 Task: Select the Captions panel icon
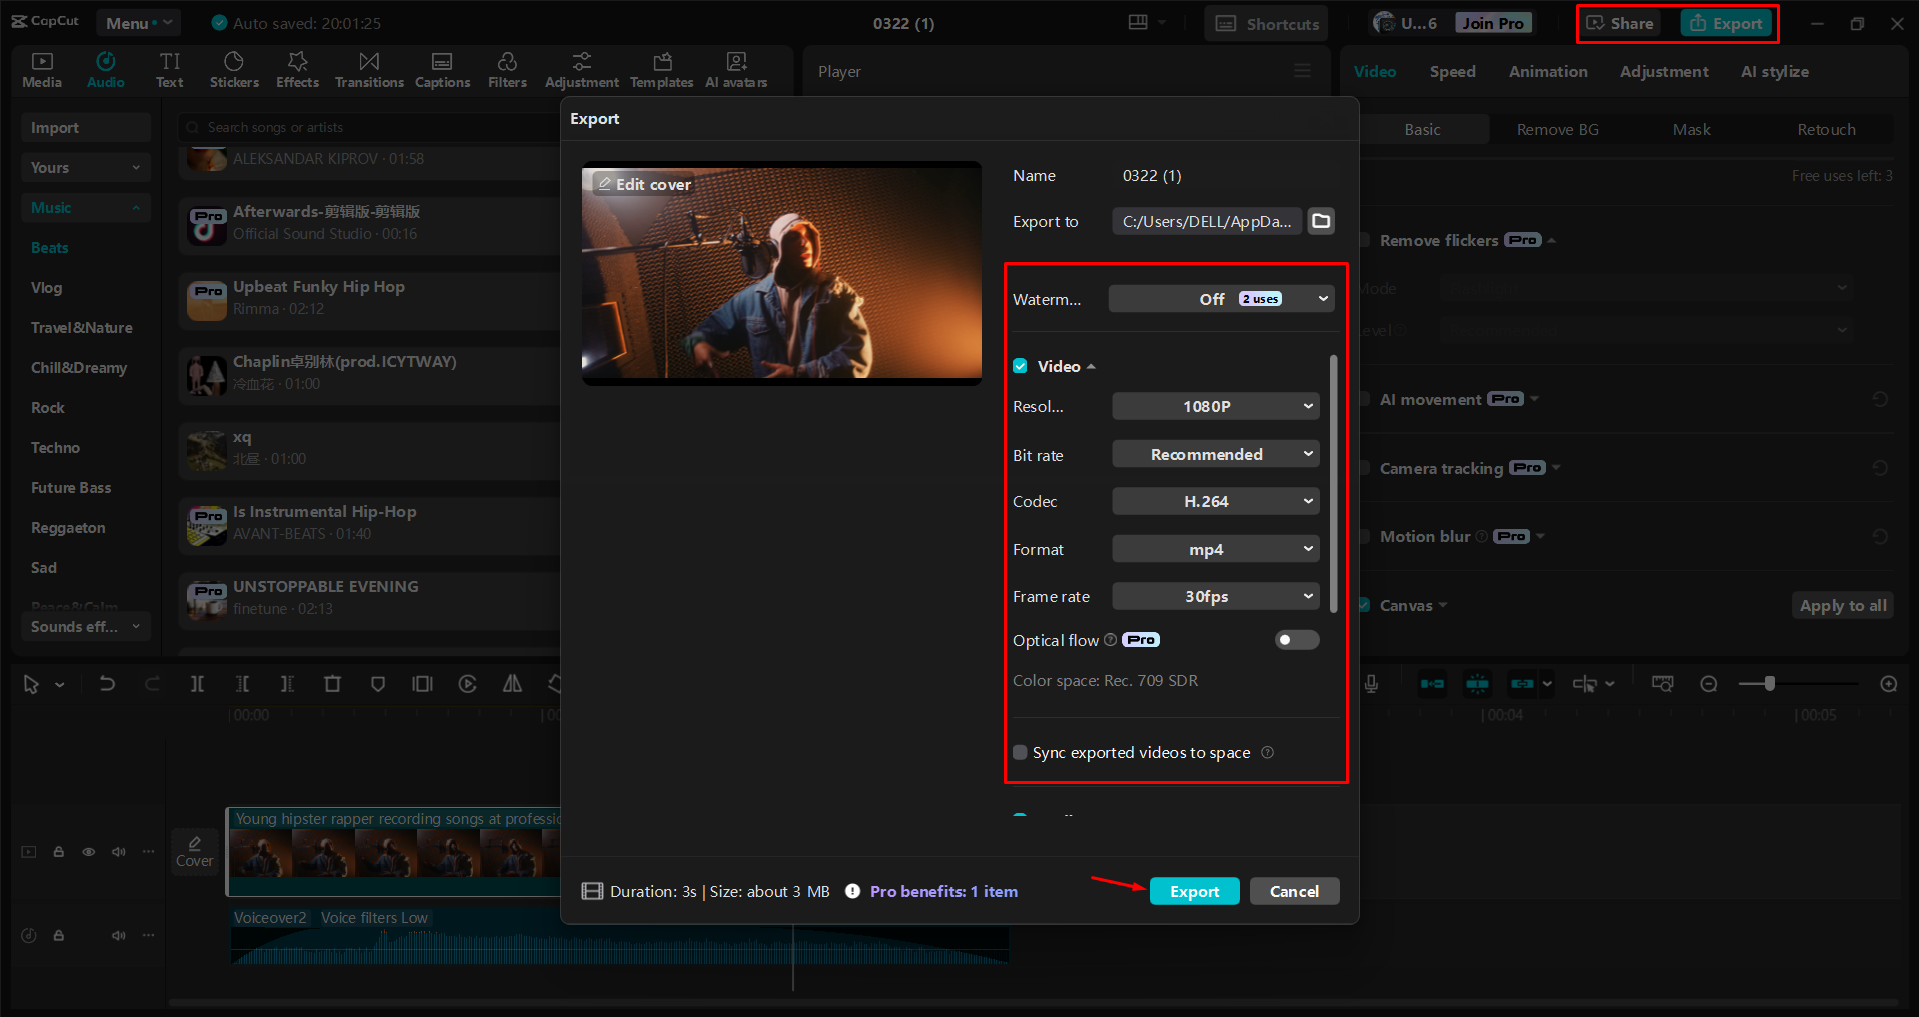click(442, 69)
